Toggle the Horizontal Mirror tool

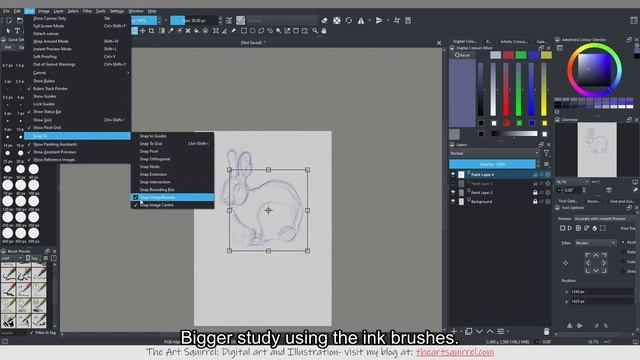pos(361,20)
